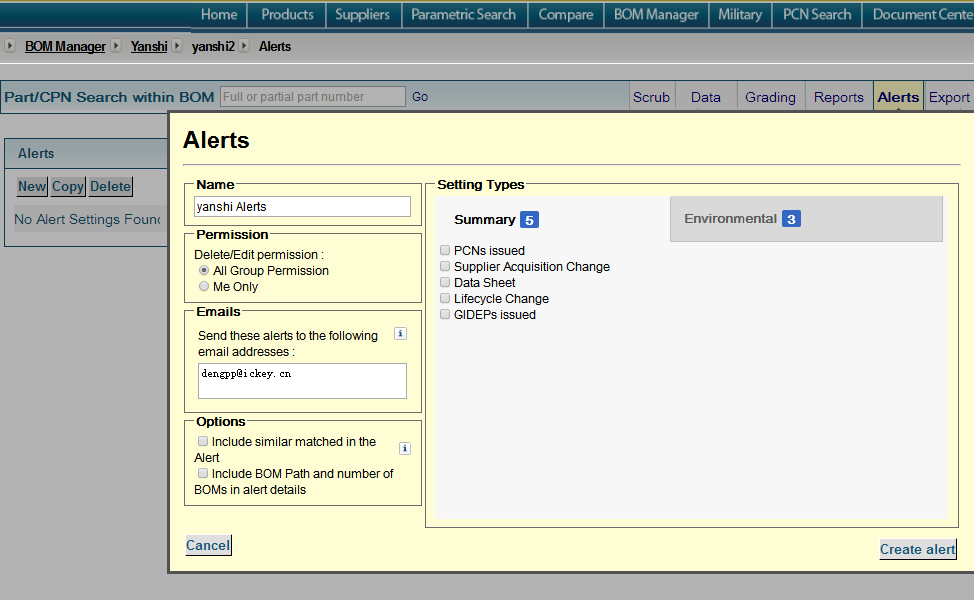The height and width of the screenshot is (600, 974).
Task: Open Parametric Search menu item
Action: tap(463, 14)
